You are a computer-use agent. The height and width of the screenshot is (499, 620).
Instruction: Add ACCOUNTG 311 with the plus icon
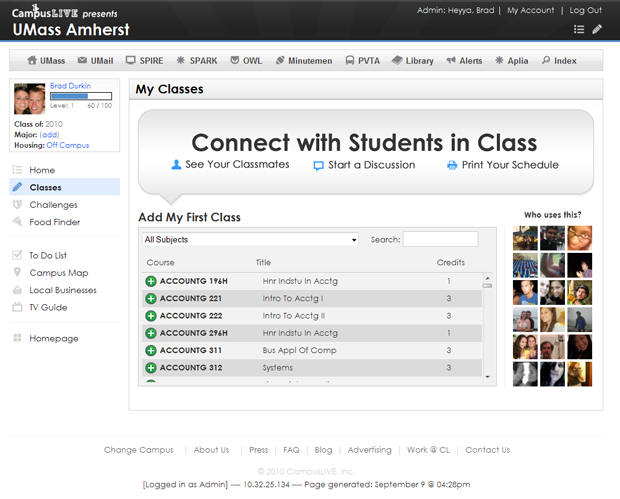[x=151, y=351]
